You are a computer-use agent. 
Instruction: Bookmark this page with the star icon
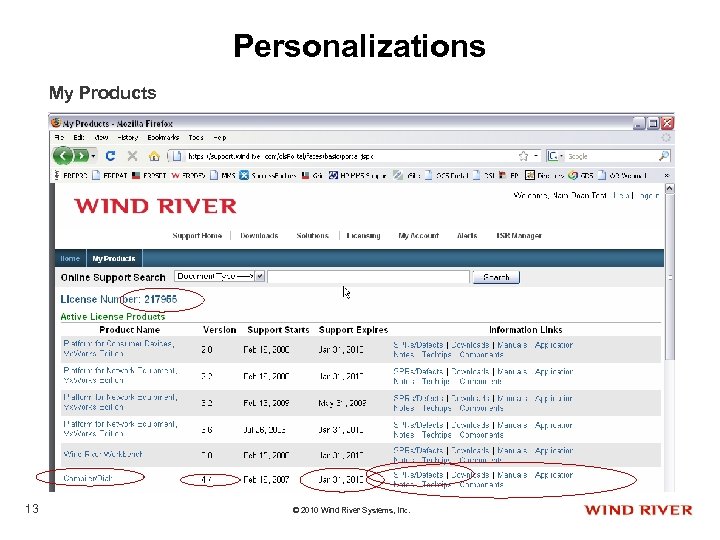tap(523, 156)
